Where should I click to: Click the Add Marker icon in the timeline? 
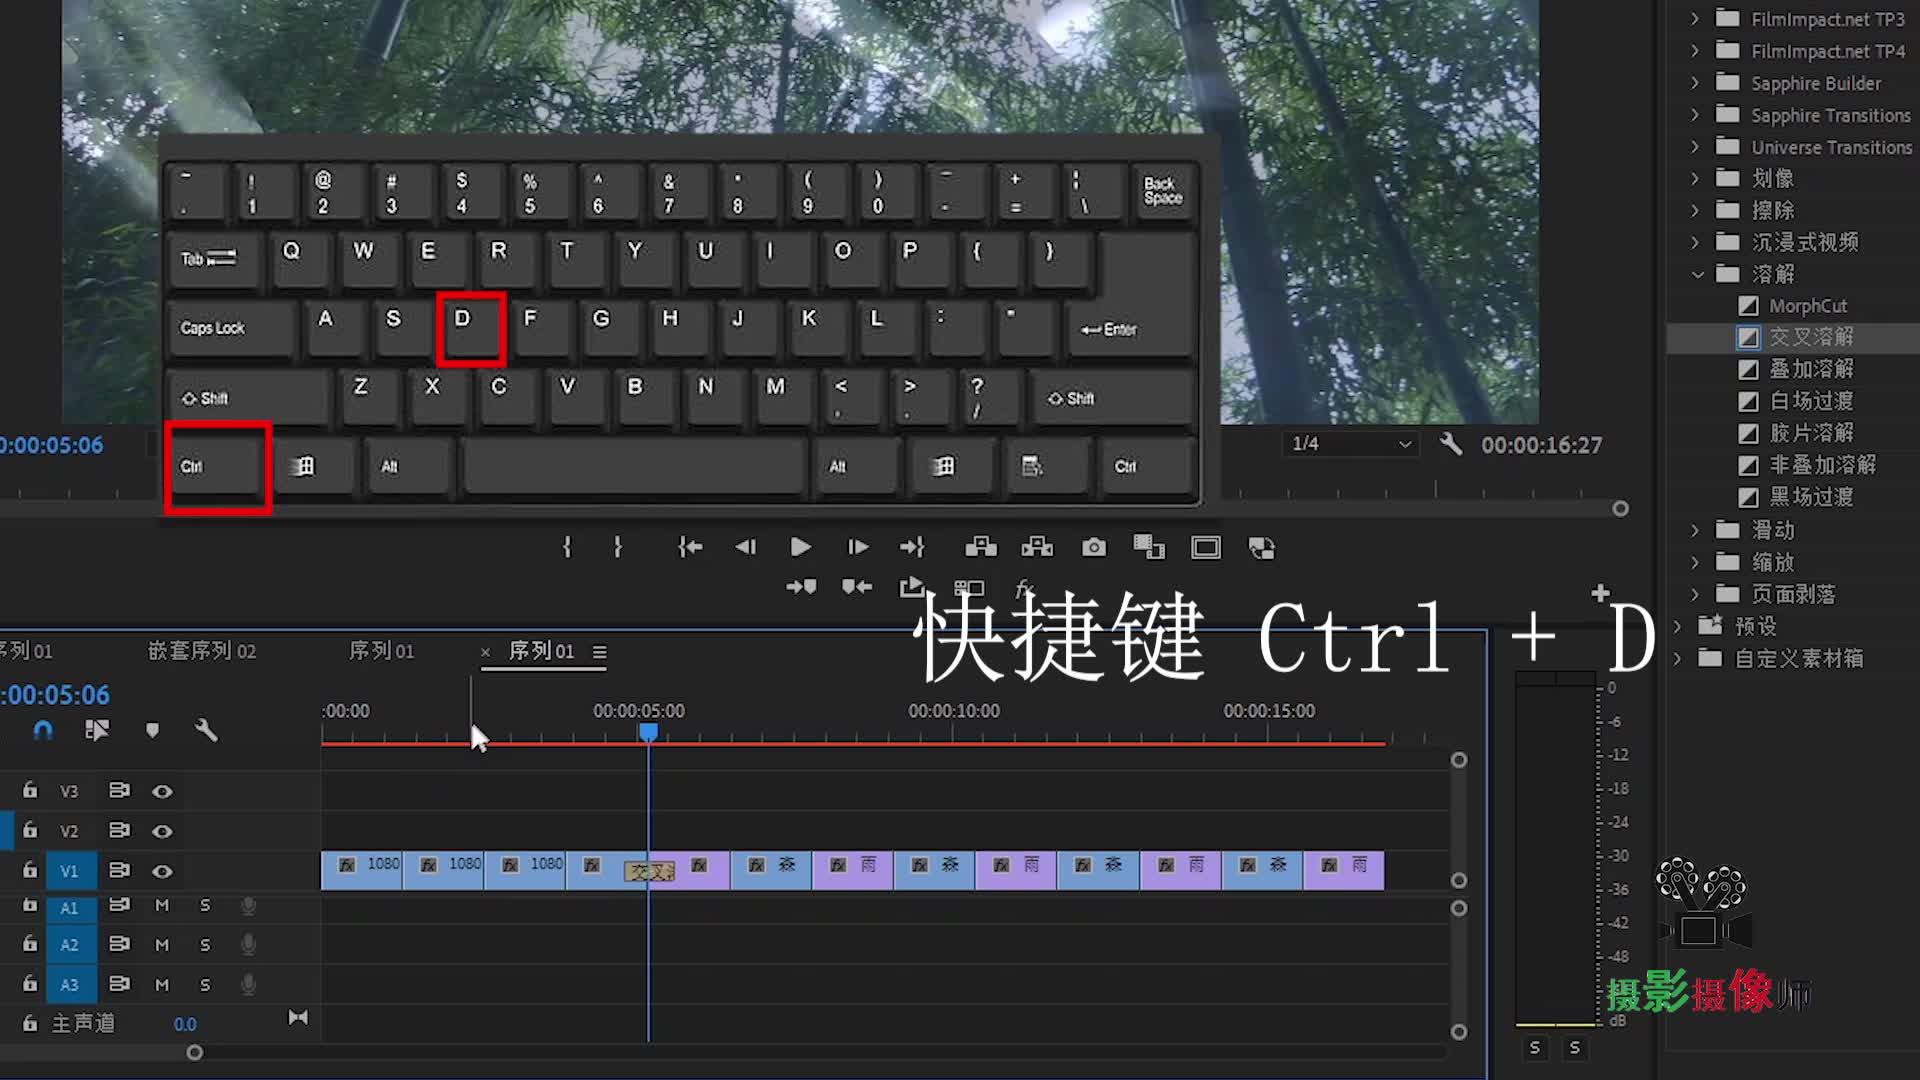[152, 730]
